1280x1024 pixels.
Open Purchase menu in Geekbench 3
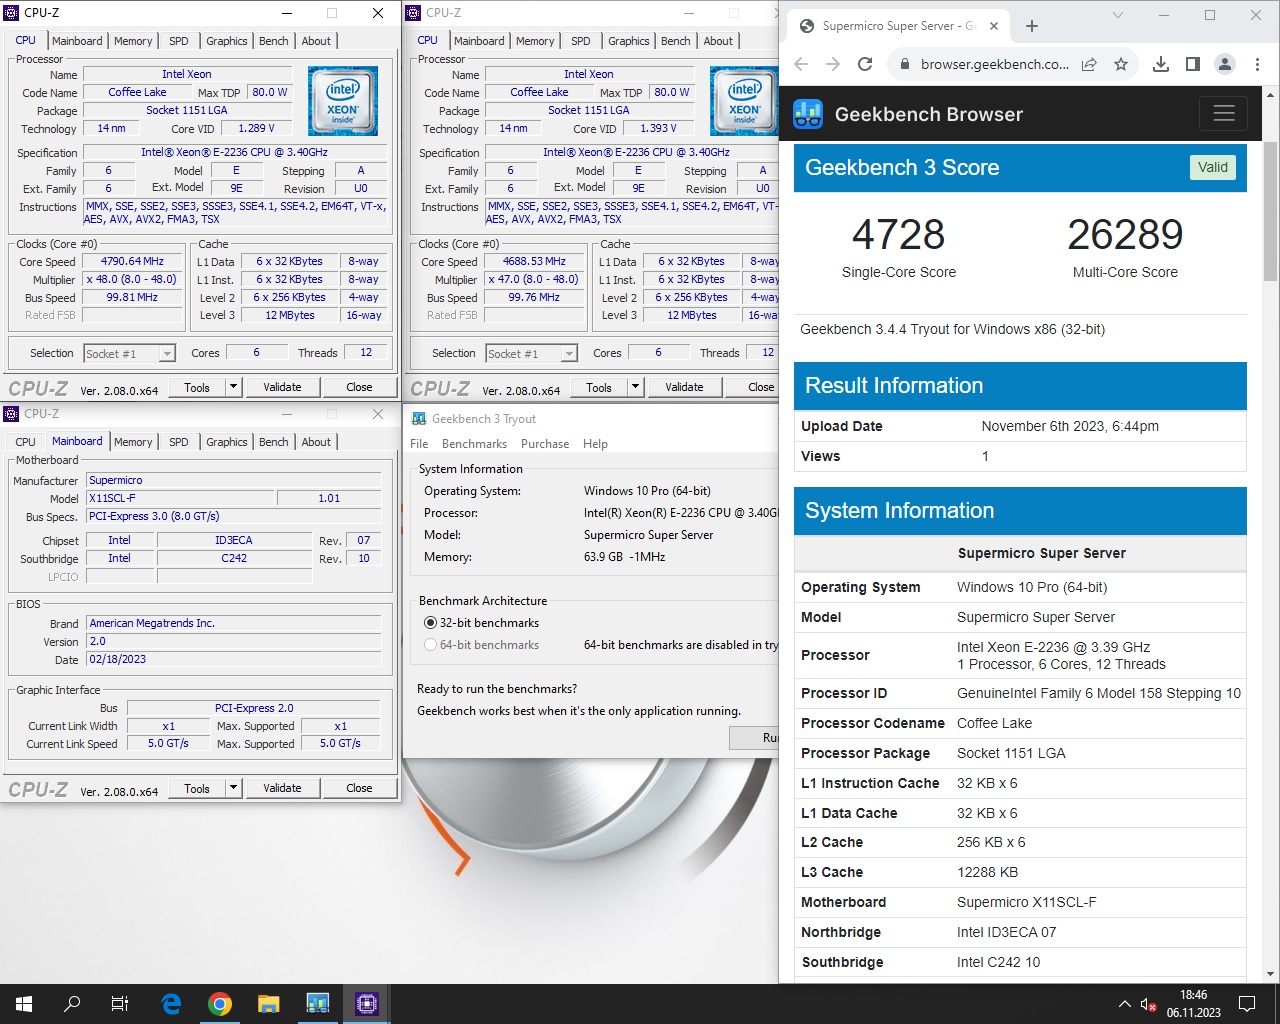(x=545, y=444)
